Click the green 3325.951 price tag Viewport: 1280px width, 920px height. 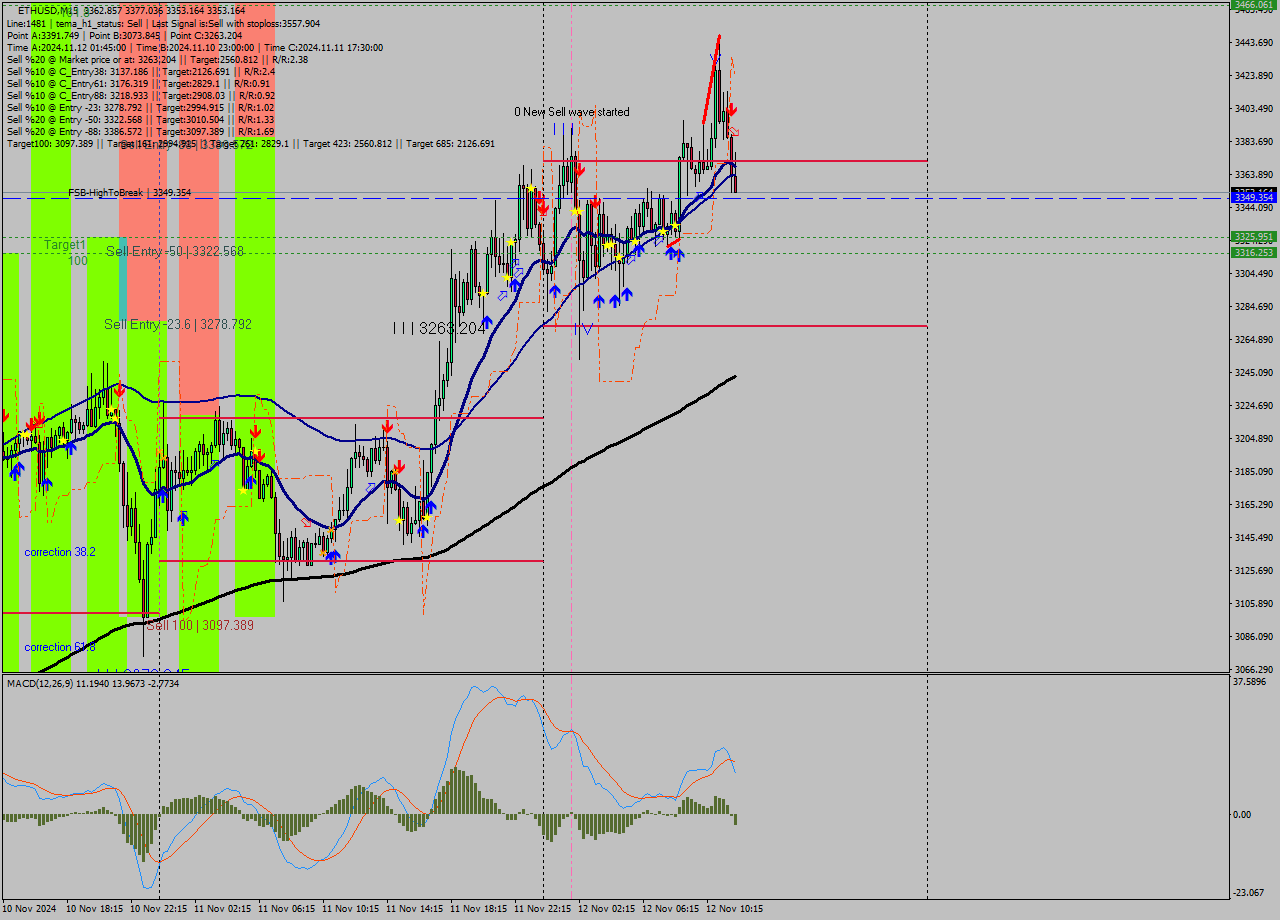click(x=1254, y=237)
